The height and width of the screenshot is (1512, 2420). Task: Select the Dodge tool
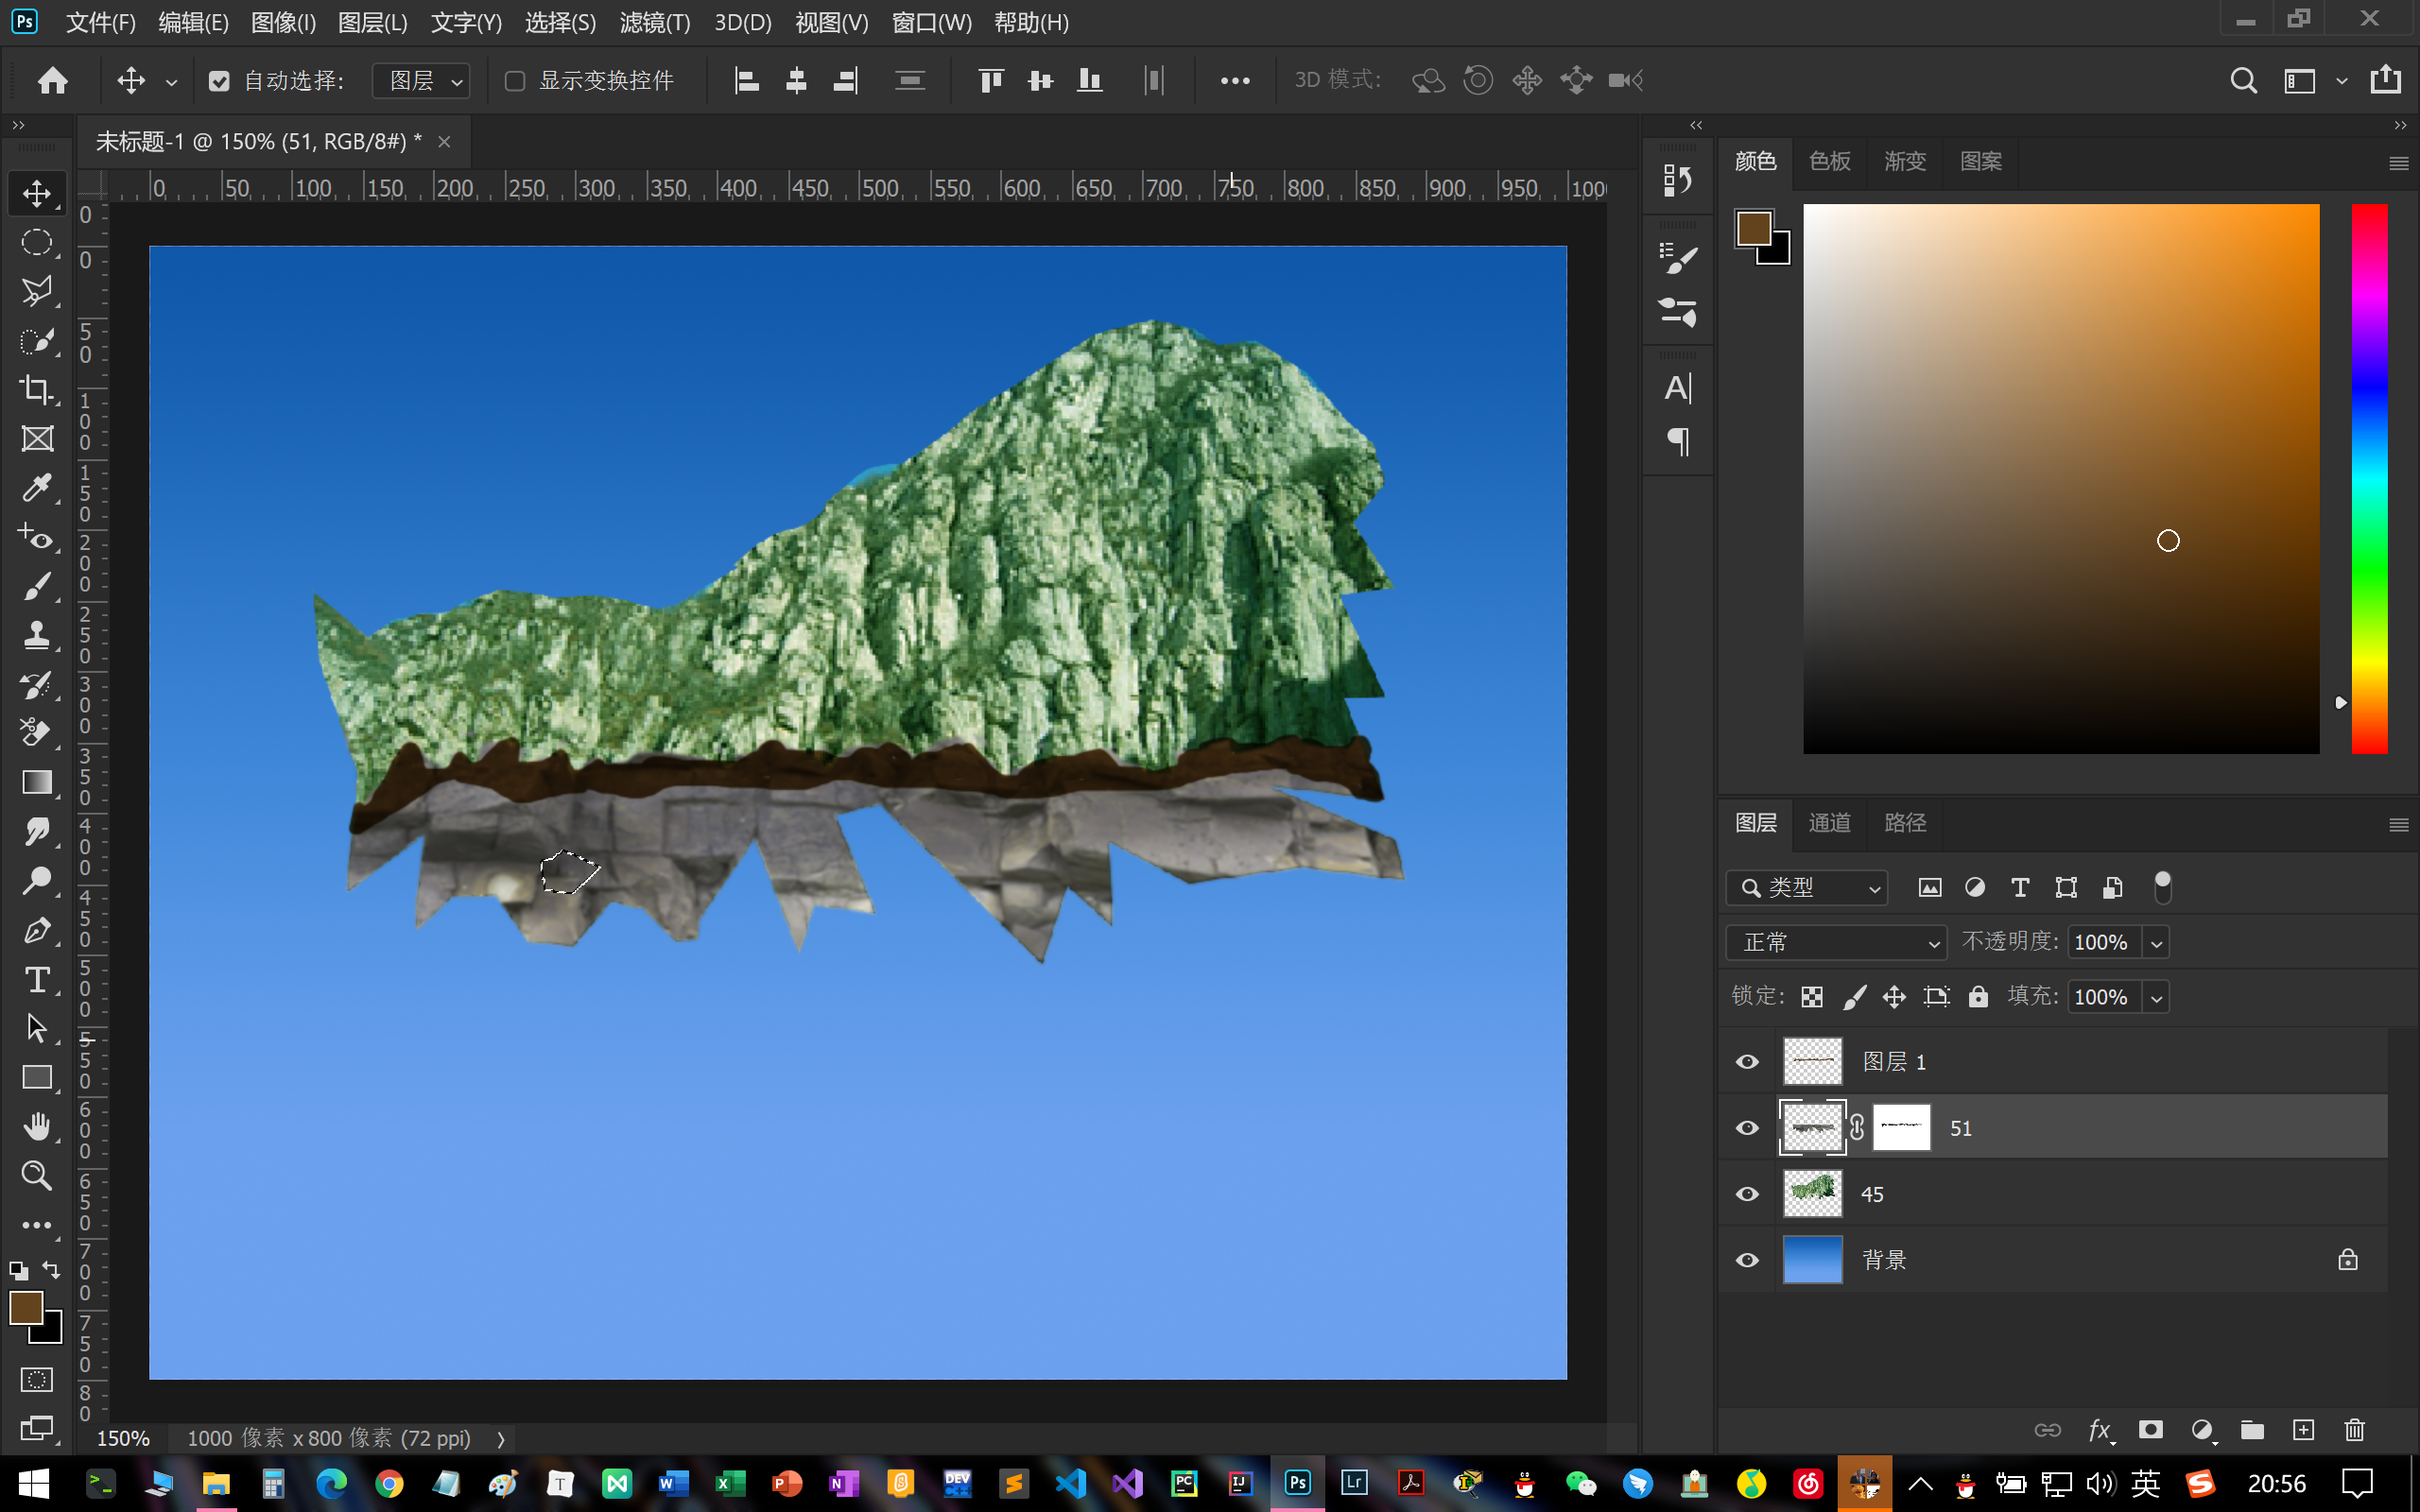[37, 881]
